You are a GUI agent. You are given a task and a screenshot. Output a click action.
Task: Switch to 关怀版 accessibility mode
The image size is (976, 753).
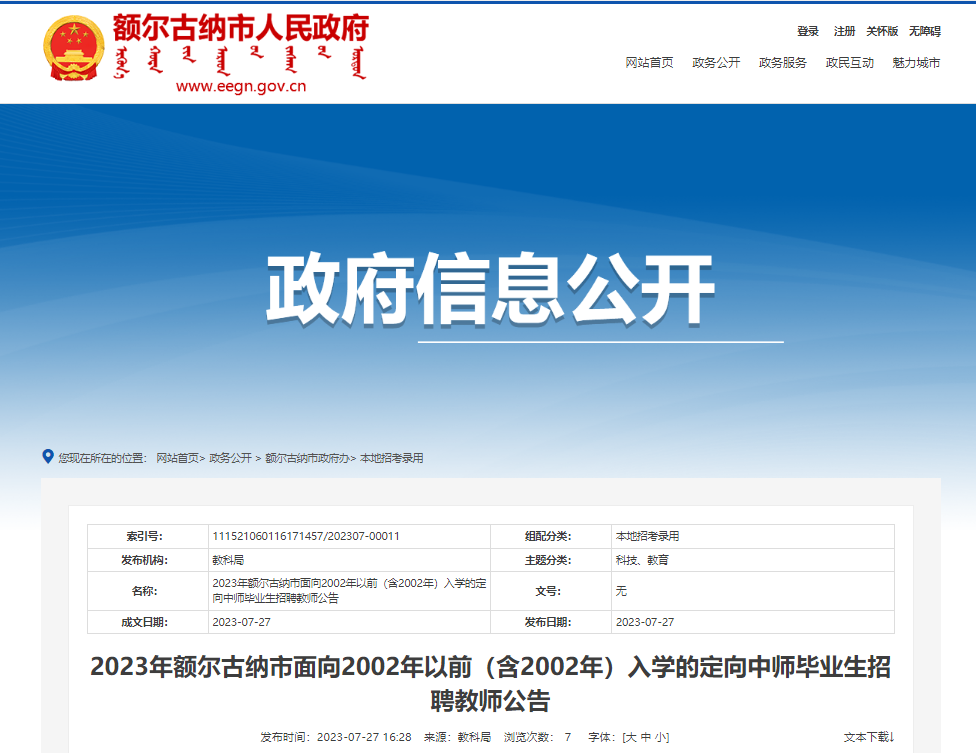coord(882,31)
